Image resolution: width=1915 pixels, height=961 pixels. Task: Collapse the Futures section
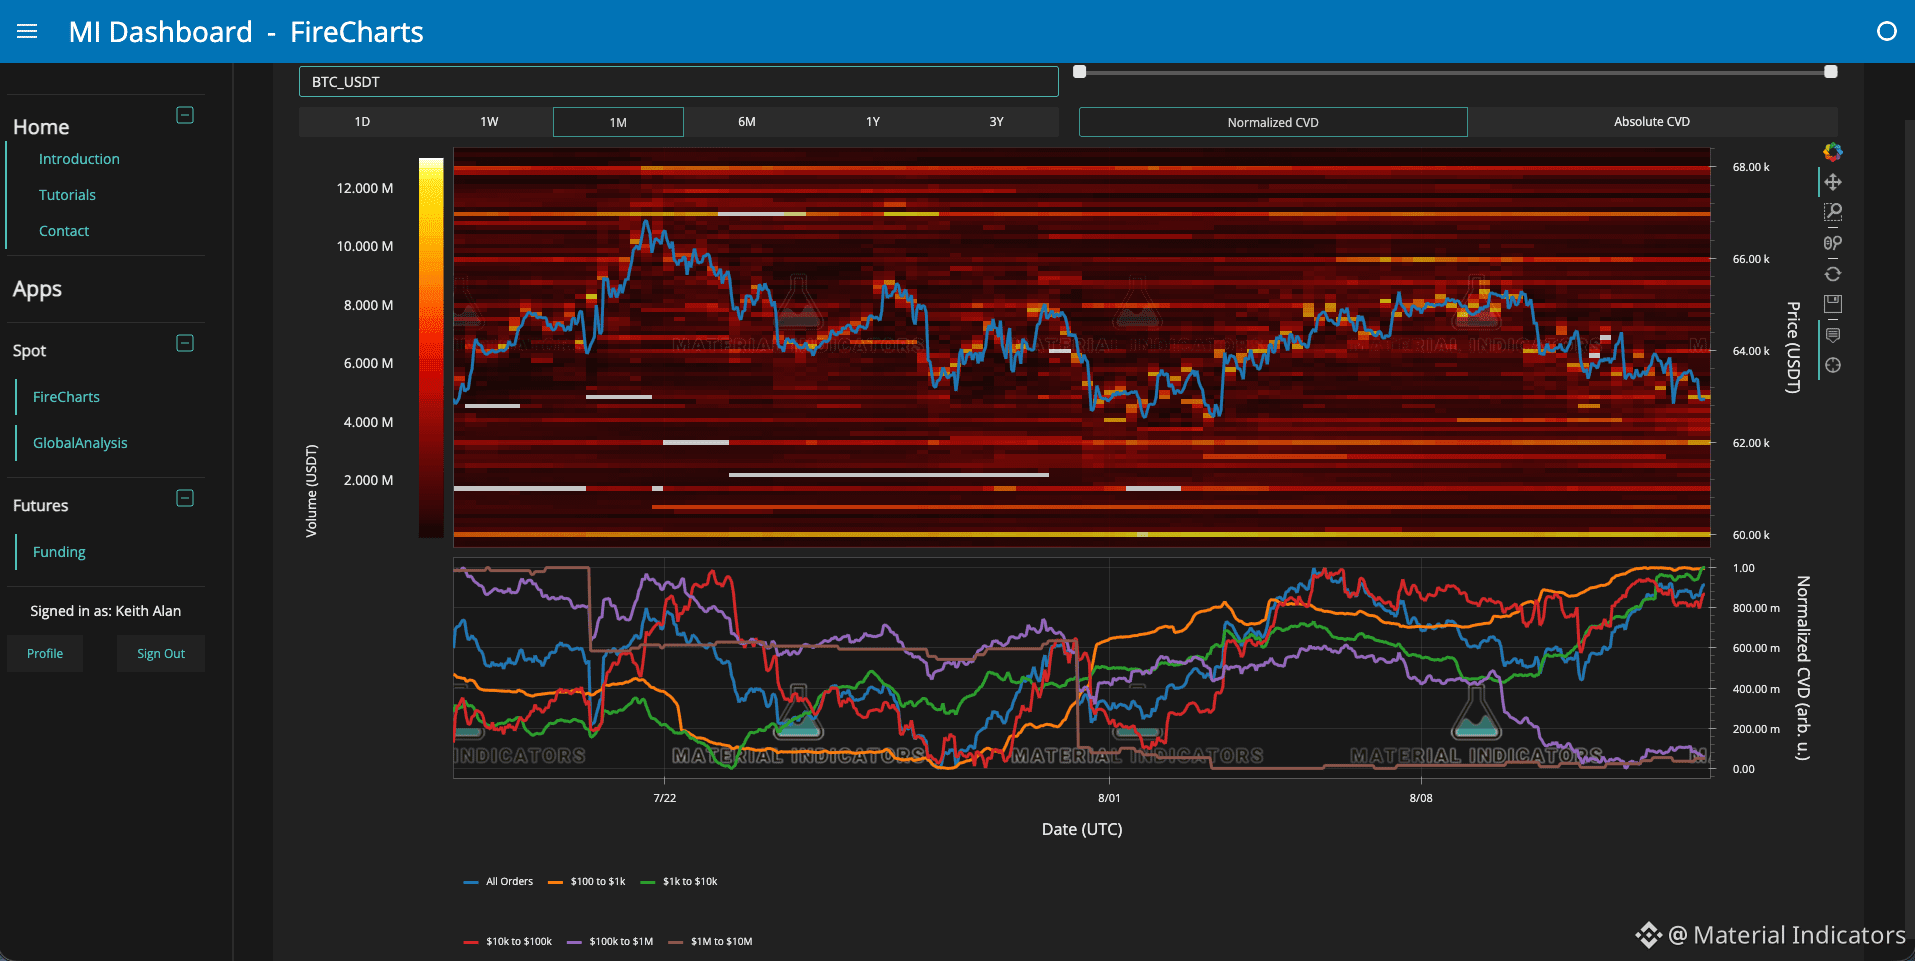(185, 498)
